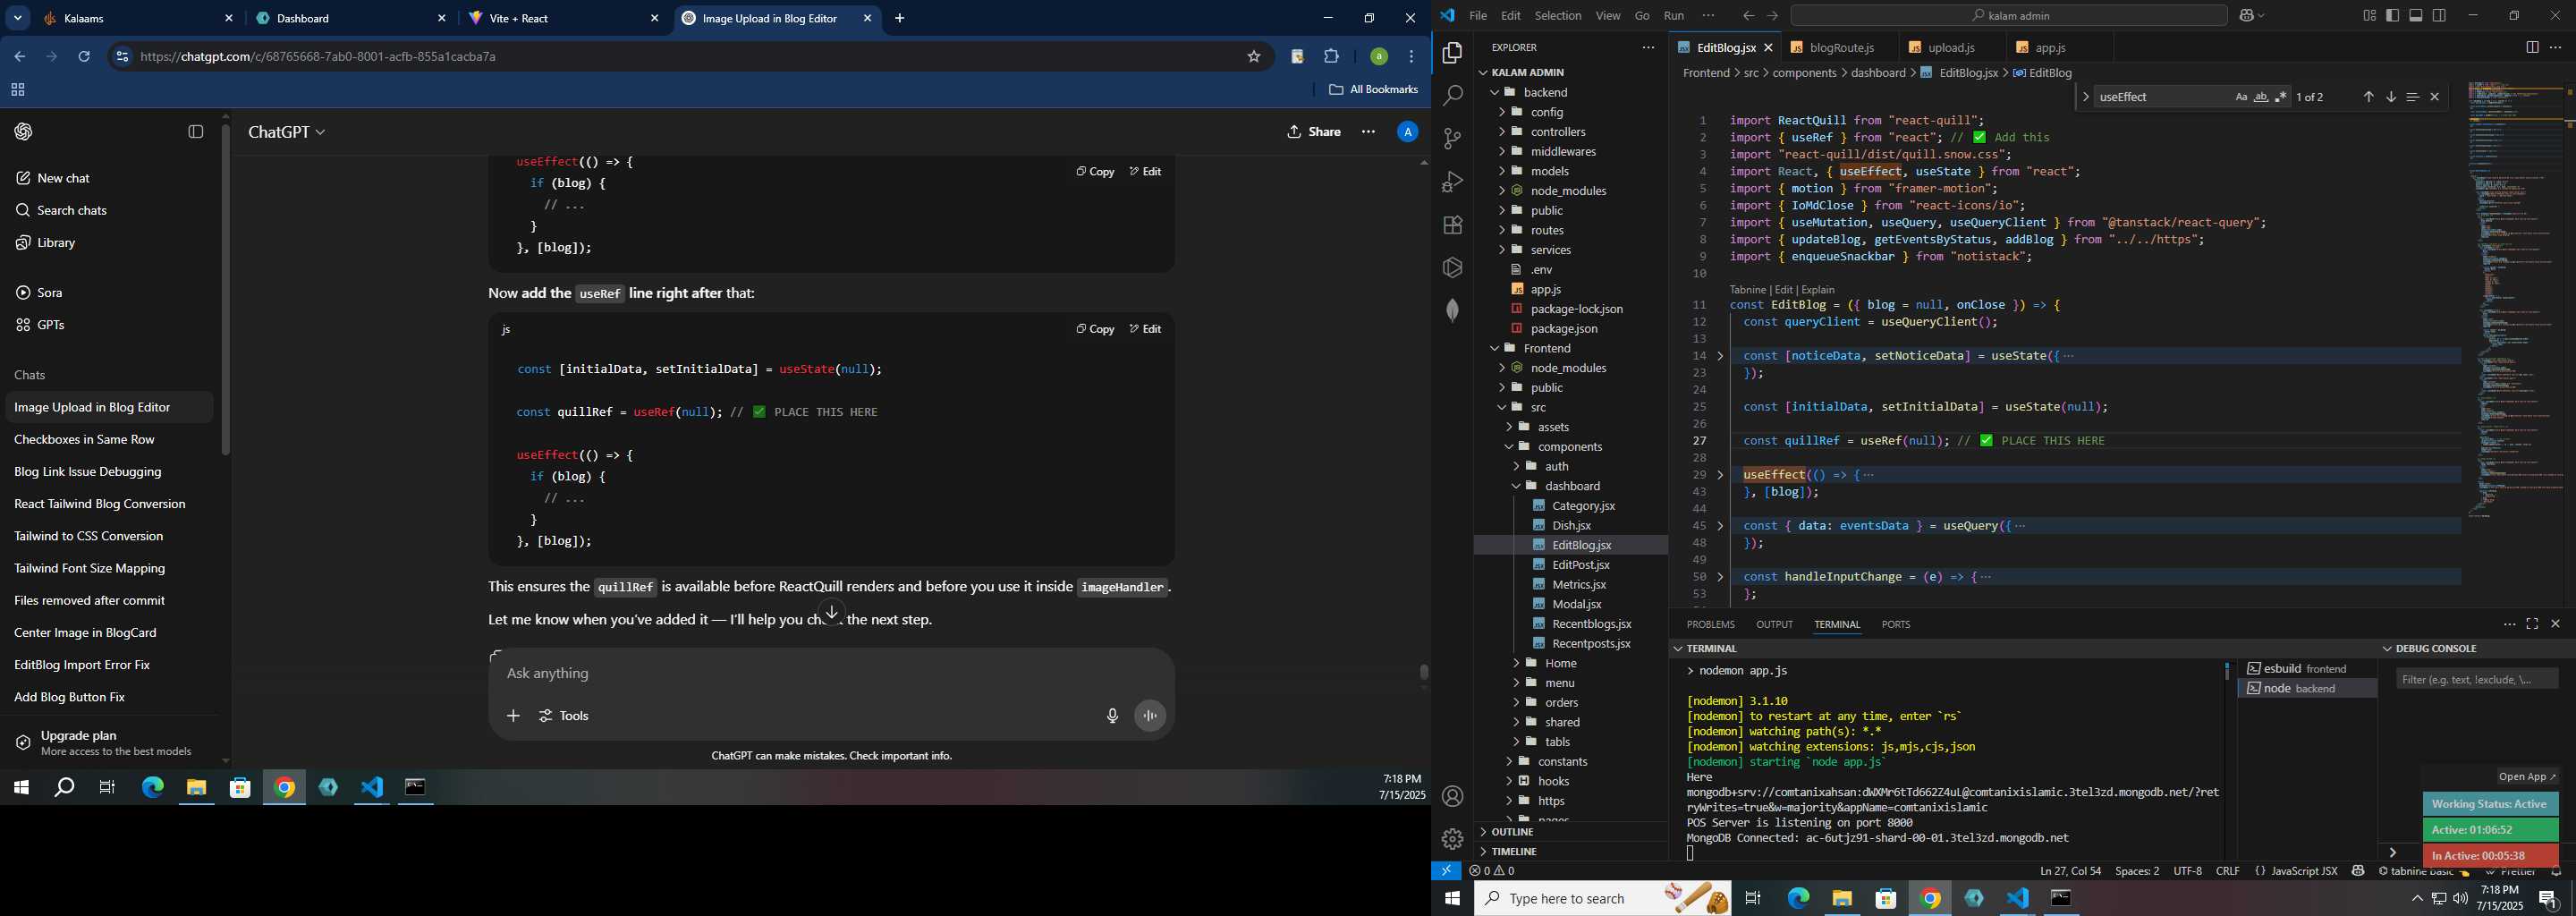Image resolution: width=2576 pixels, height=916 pixels.
Task: Go back in VS Code navigation history
Action: (1748, 16)
